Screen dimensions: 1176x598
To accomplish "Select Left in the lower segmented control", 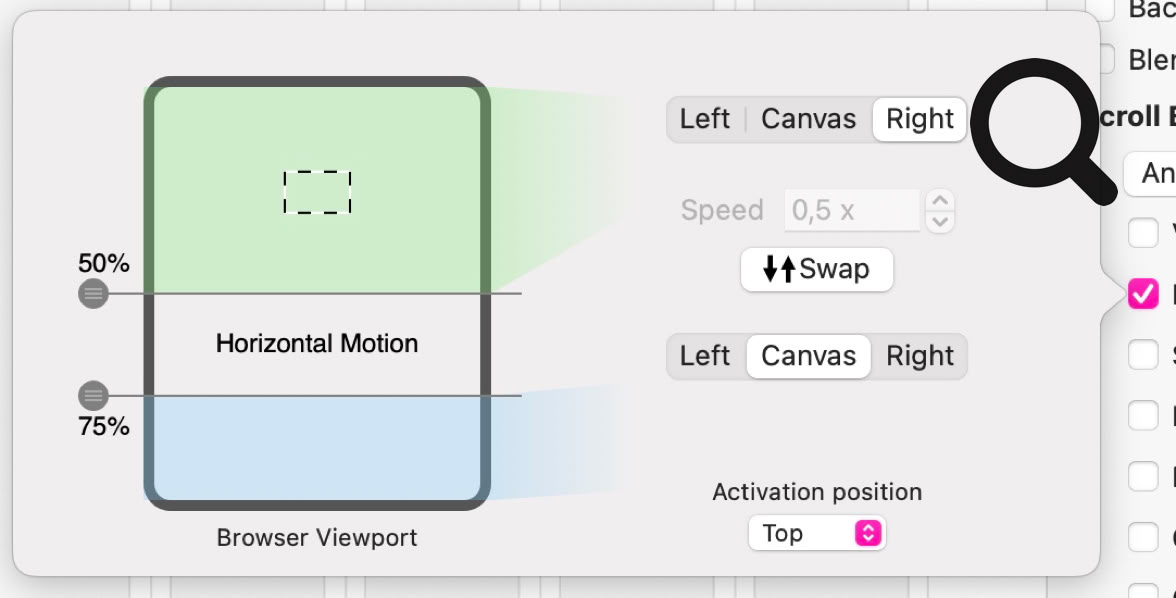I will click(x=705, y=356).
